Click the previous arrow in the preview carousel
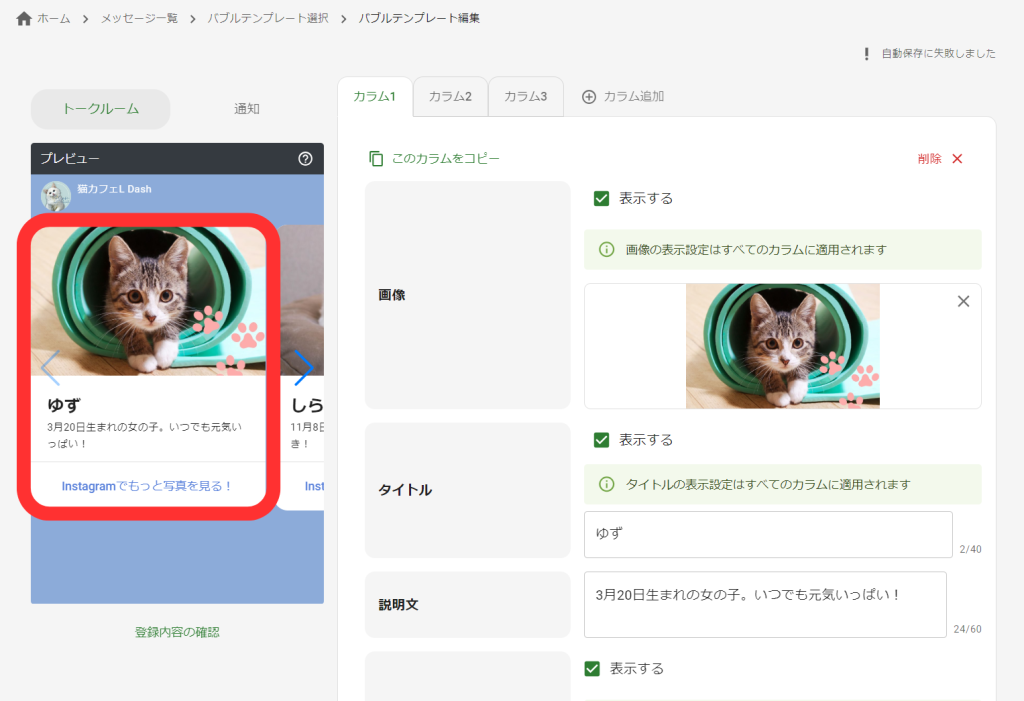Screen dimensions: 1024x701 point(51,367)
